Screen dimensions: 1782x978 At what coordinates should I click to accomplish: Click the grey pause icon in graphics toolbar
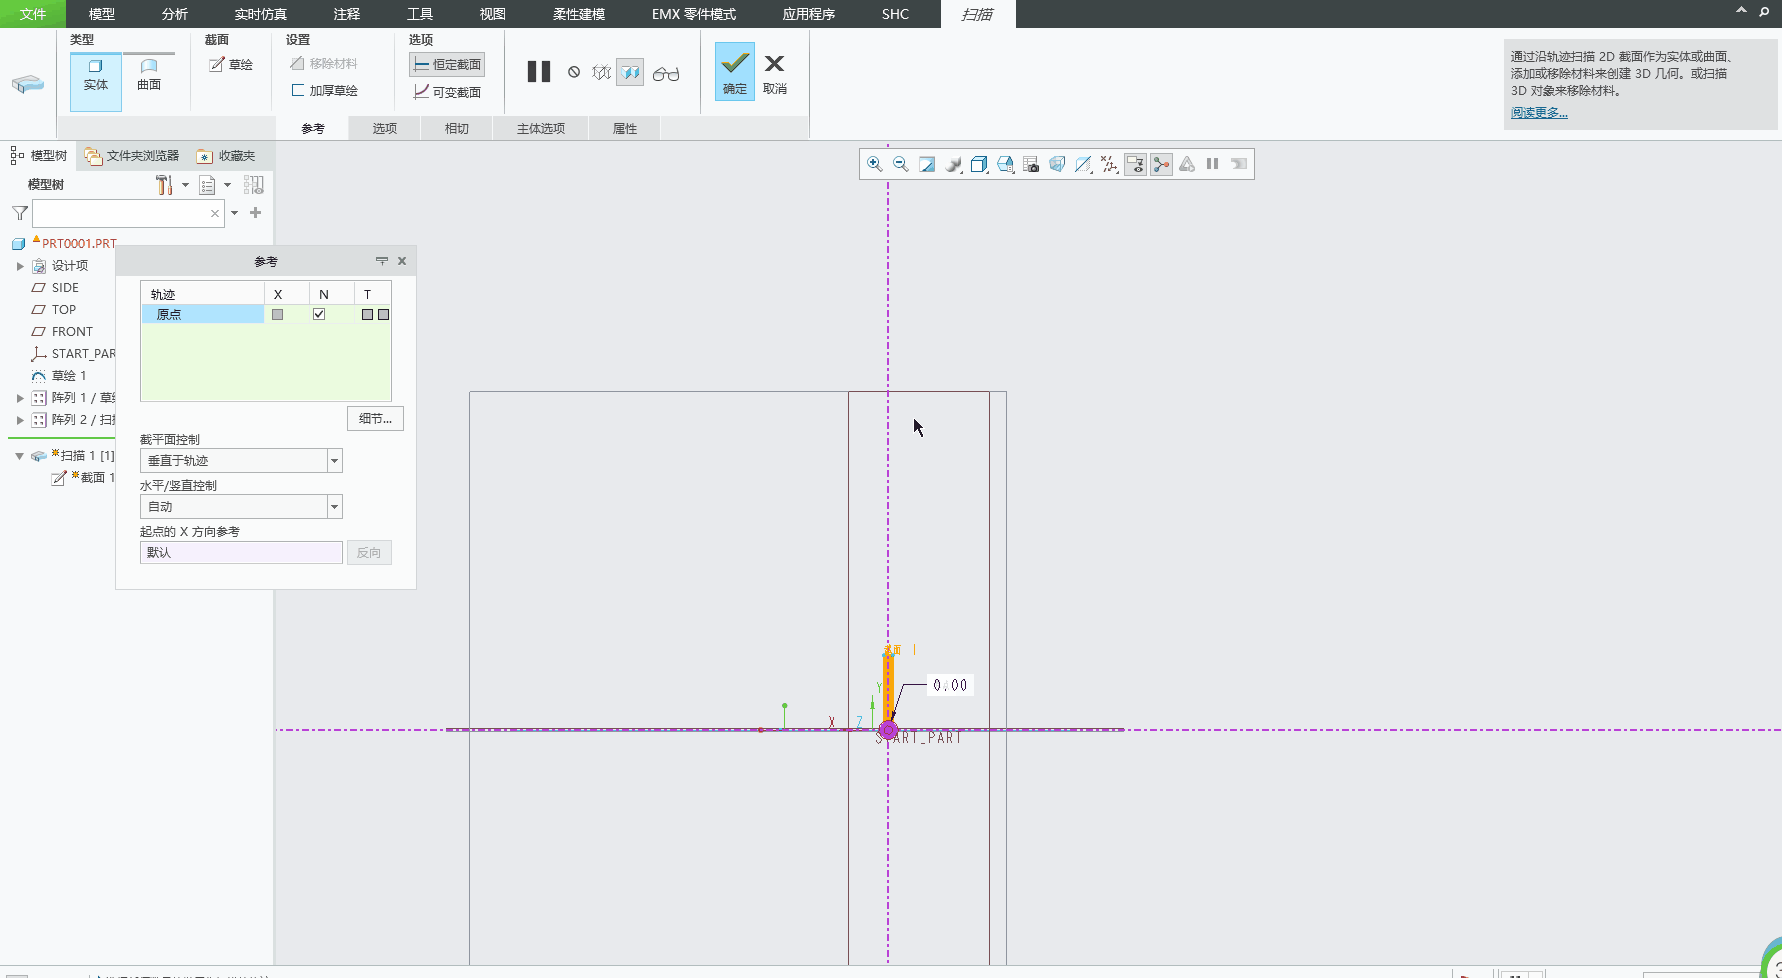pyautogui.click(x=1212, y=164)
